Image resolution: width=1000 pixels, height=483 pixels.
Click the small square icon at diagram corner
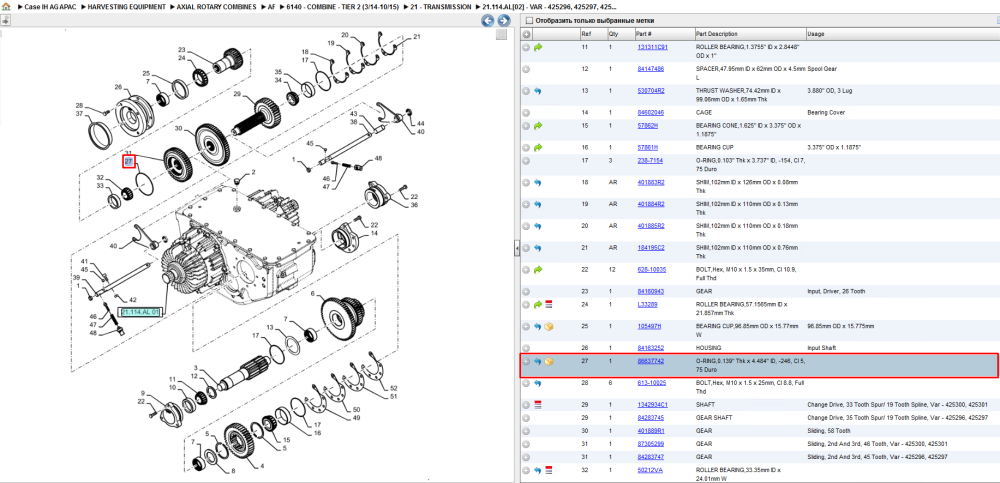[x=501, y=34]
